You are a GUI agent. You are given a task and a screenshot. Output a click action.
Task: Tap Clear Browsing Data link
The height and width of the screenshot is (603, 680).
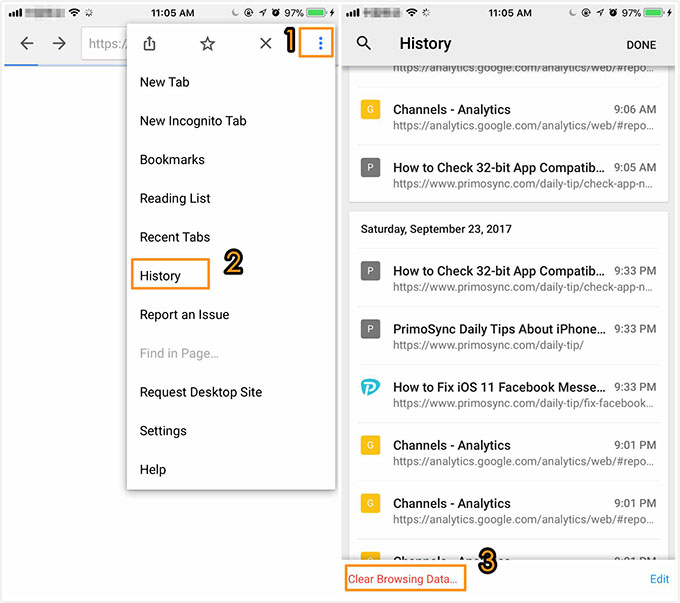point(402,579)
